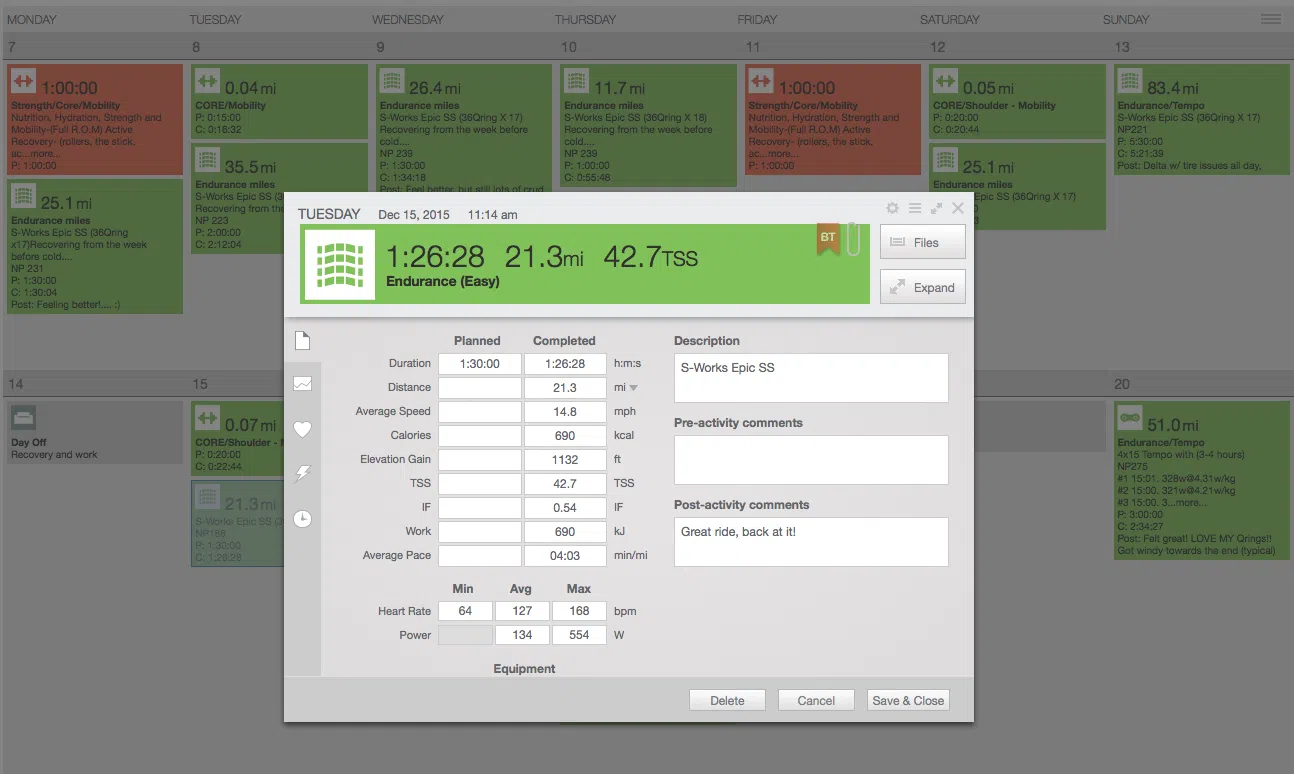The image size is (1294, 774).
Task: Click the paperclip attachment icon
Action: 853,240
